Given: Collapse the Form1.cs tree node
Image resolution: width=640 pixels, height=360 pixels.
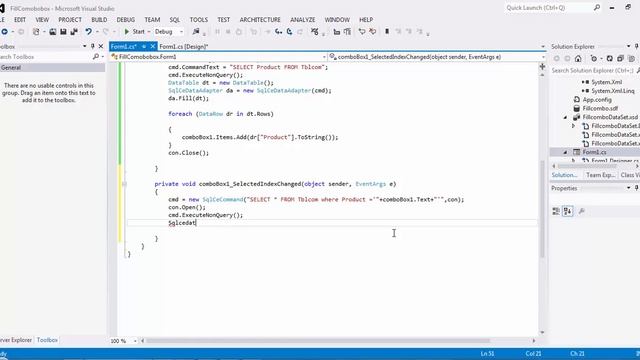Looking at the screenshot, I should coord(565,152).
